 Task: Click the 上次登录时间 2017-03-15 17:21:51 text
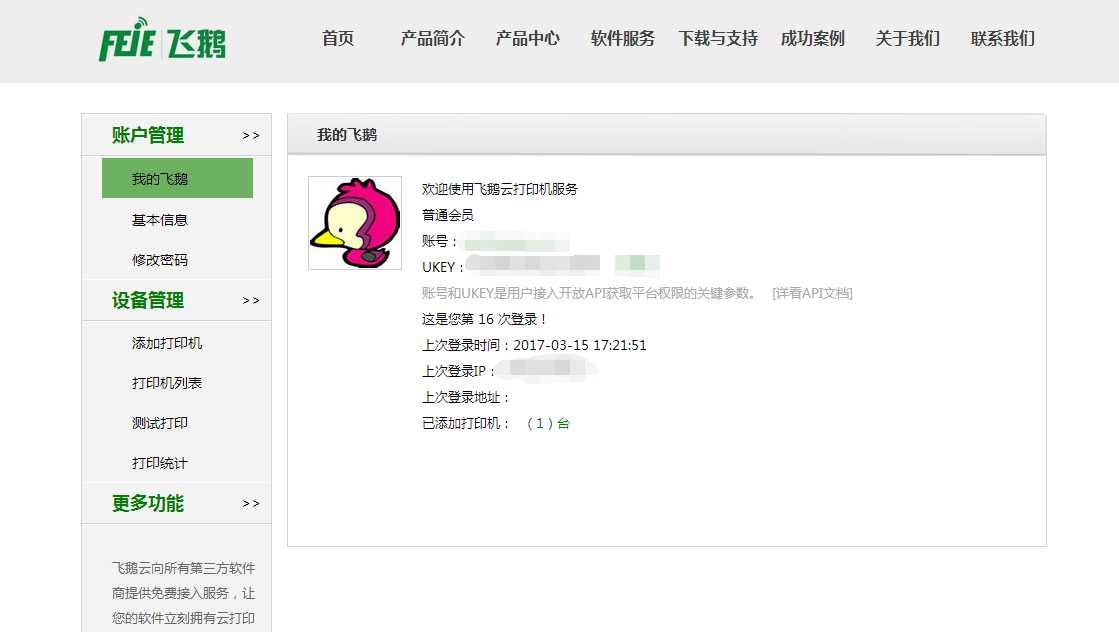pyautogui.click(x=534, y=345)
